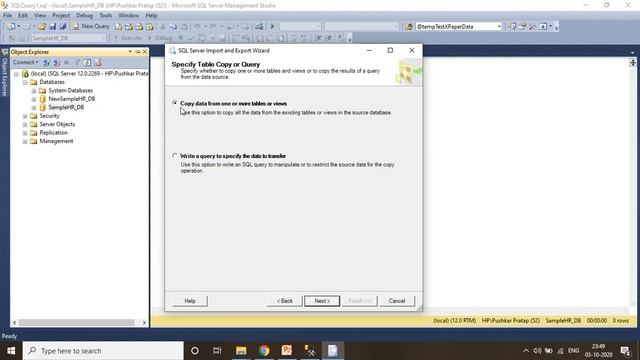Click the Object Explorer horizontal scrollbar
Screen dimensions: 640x360
(x=76, y=322)
